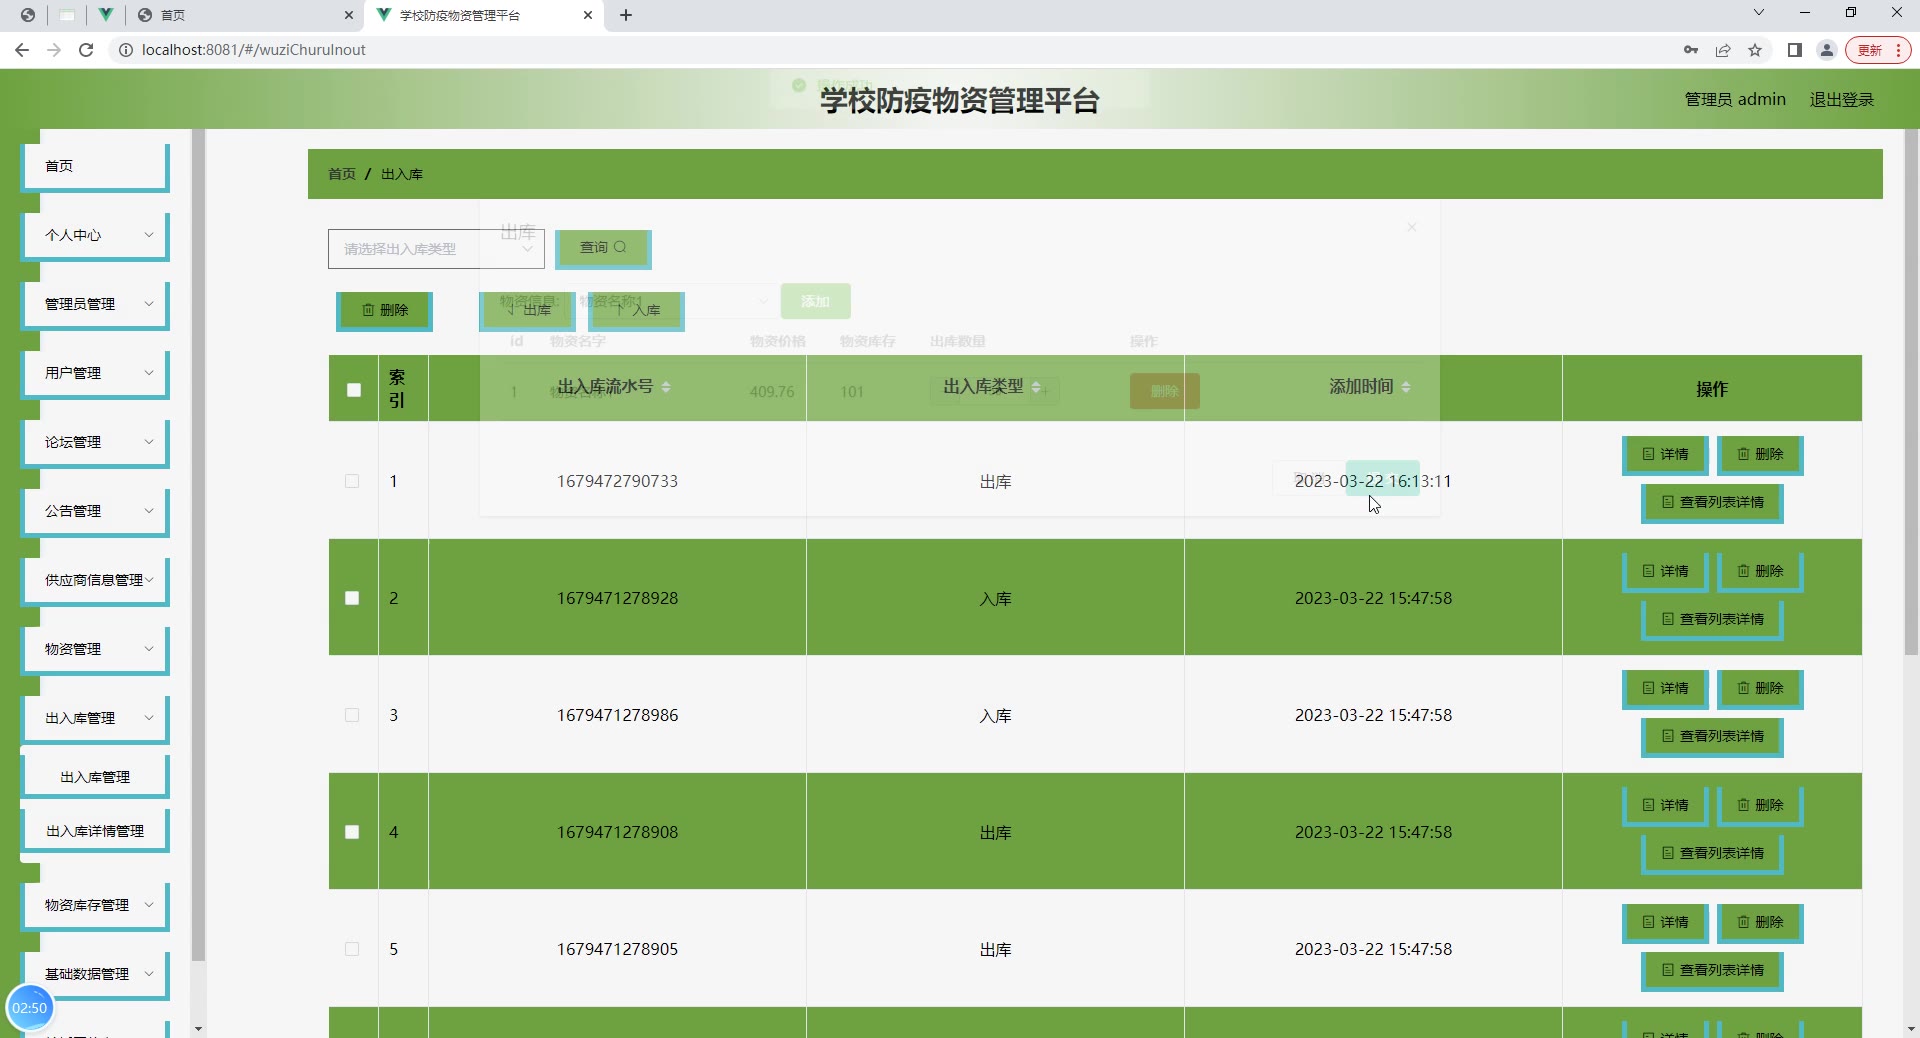Open the saved passwords key icon

tap(1691, 50)
